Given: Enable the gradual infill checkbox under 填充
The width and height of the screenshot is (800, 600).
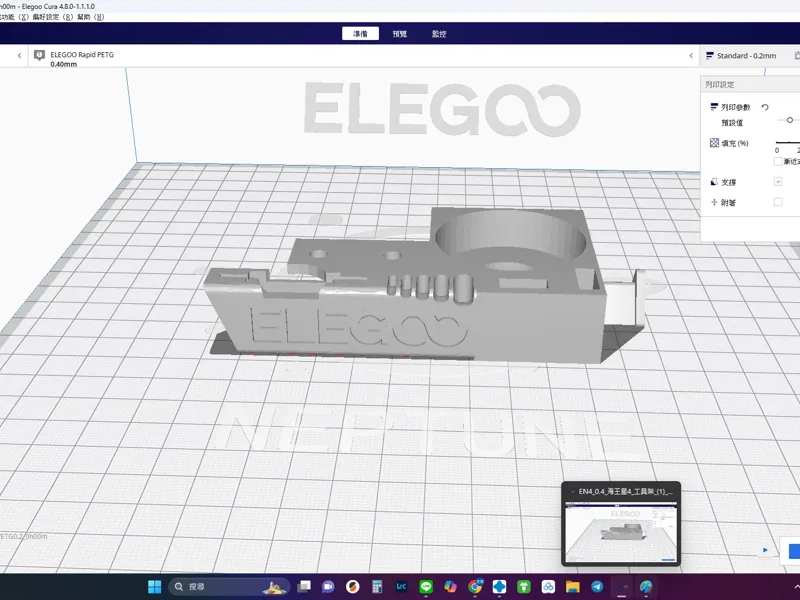Looking at the screenshot, I should pyautogui.click(x=778, y=161).
